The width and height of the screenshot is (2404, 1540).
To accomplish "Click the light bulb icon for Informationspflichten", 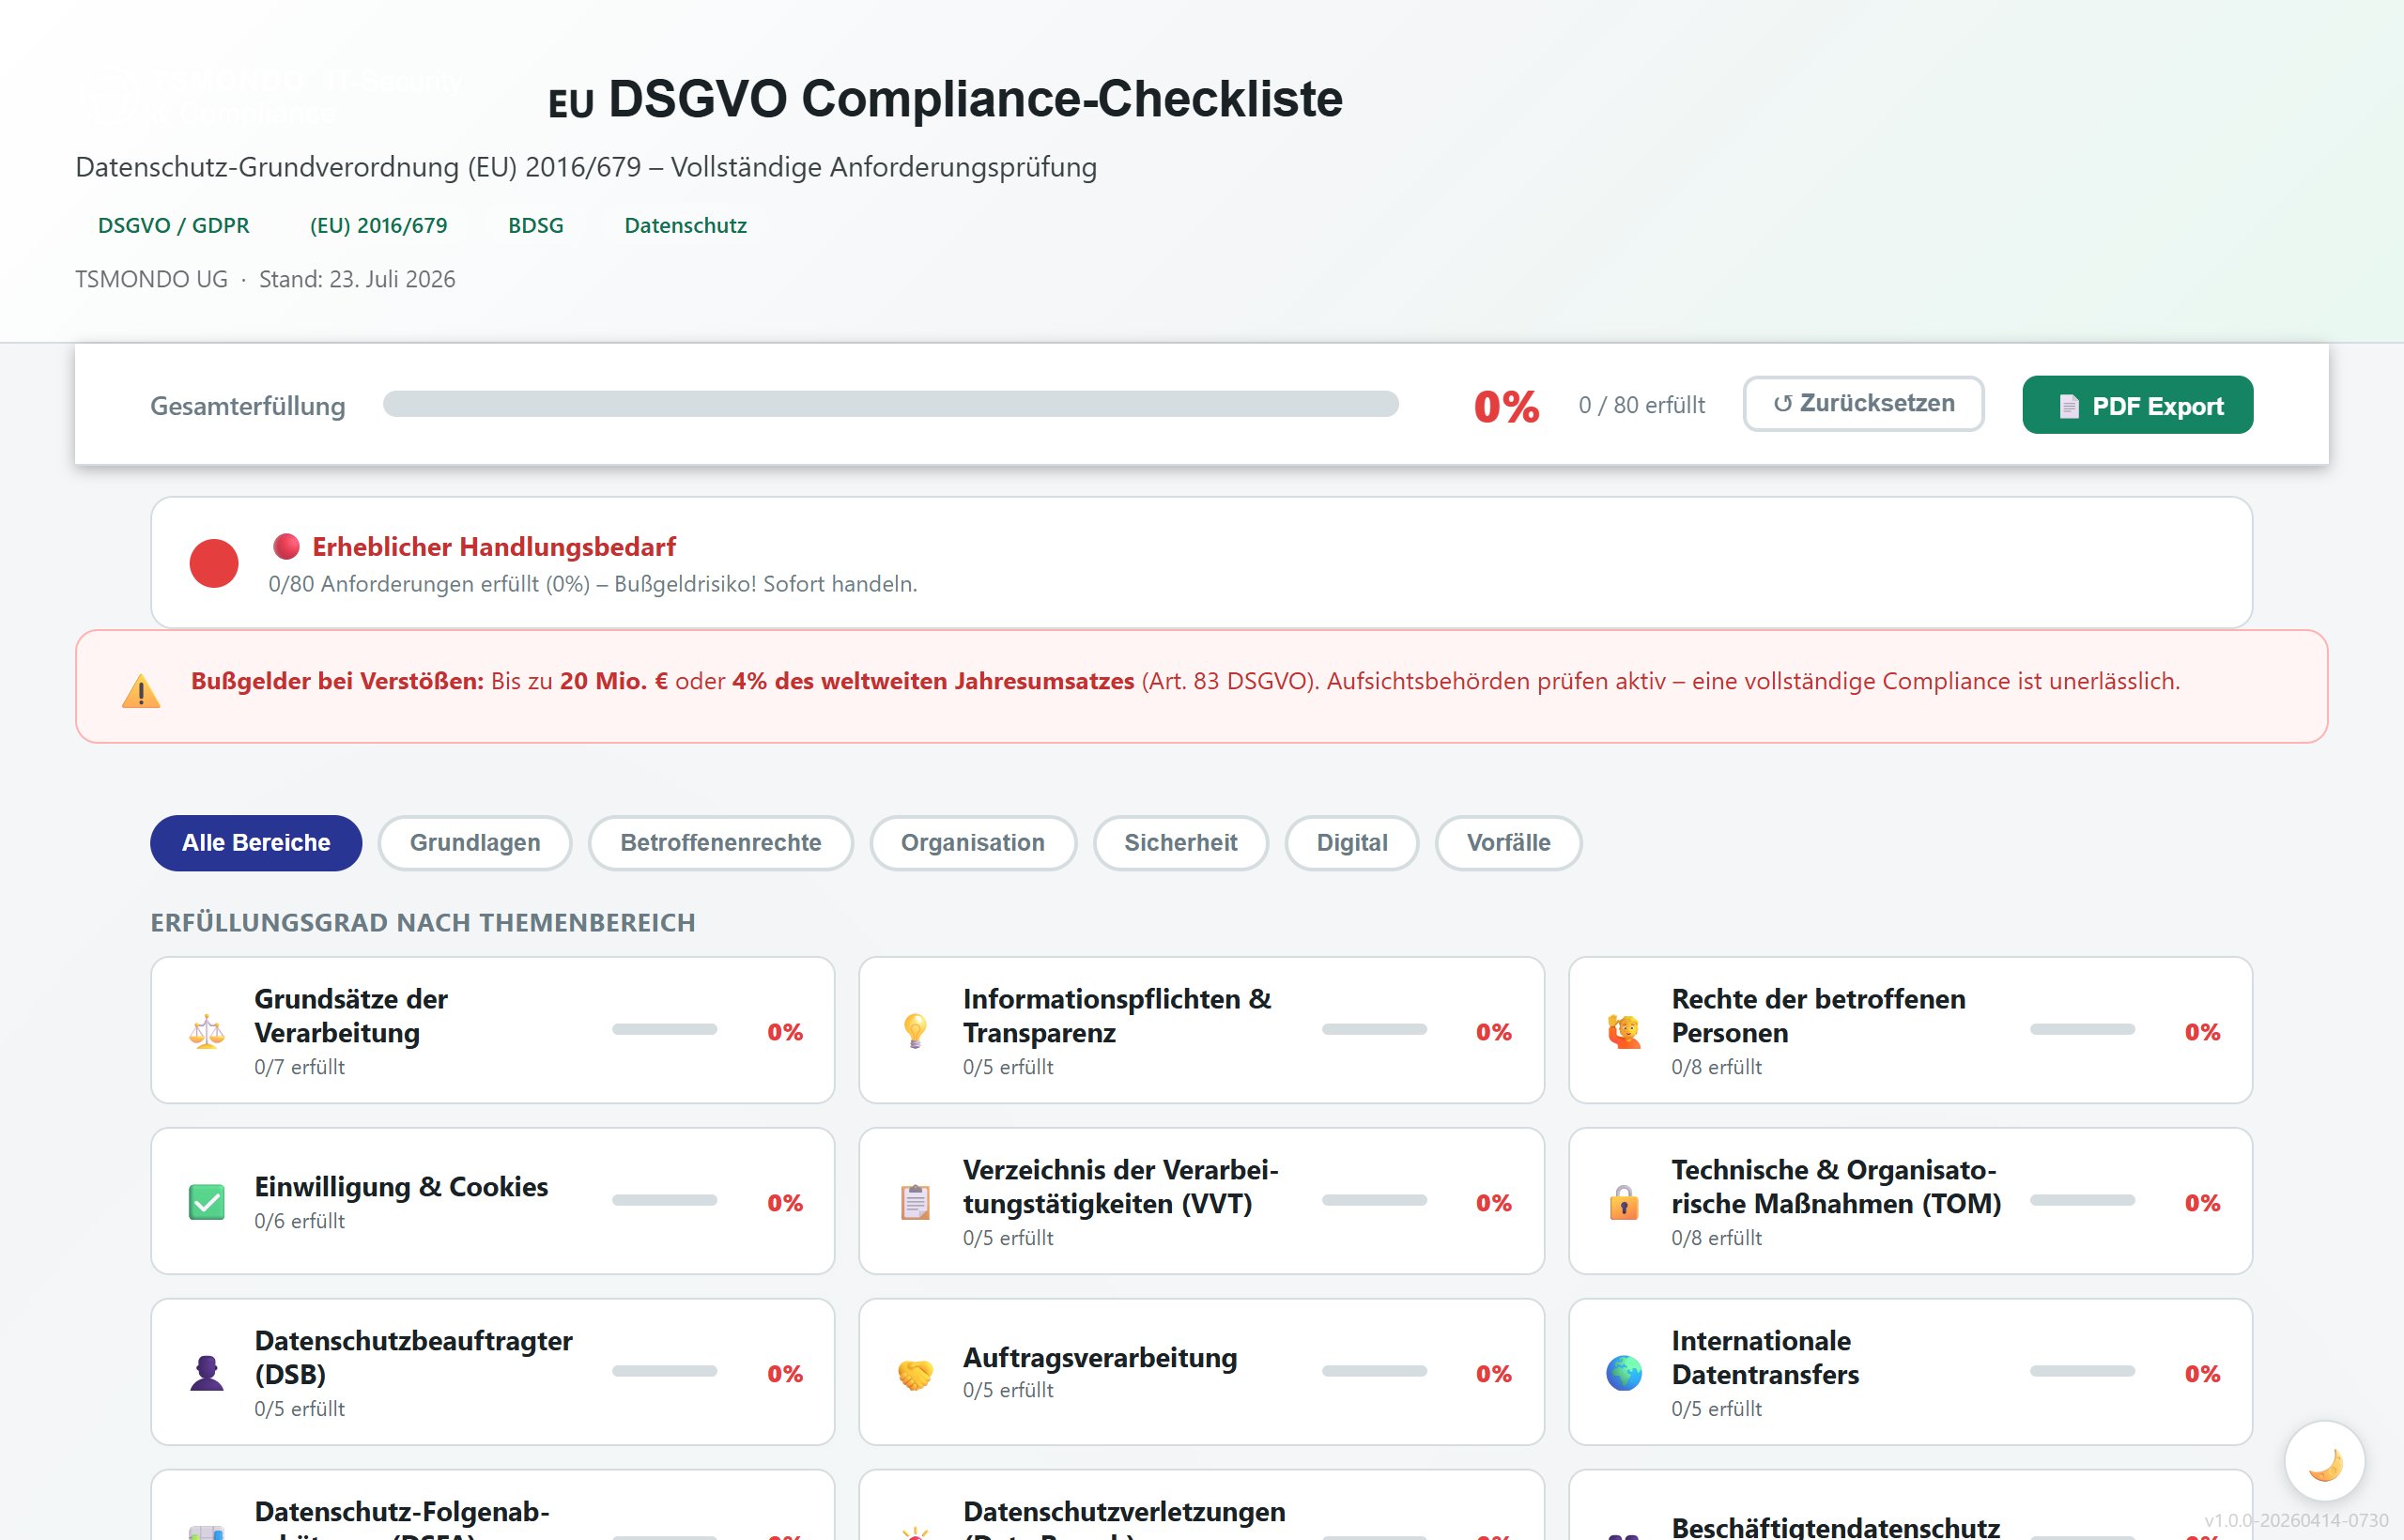I will click(x=915, y=1031).
